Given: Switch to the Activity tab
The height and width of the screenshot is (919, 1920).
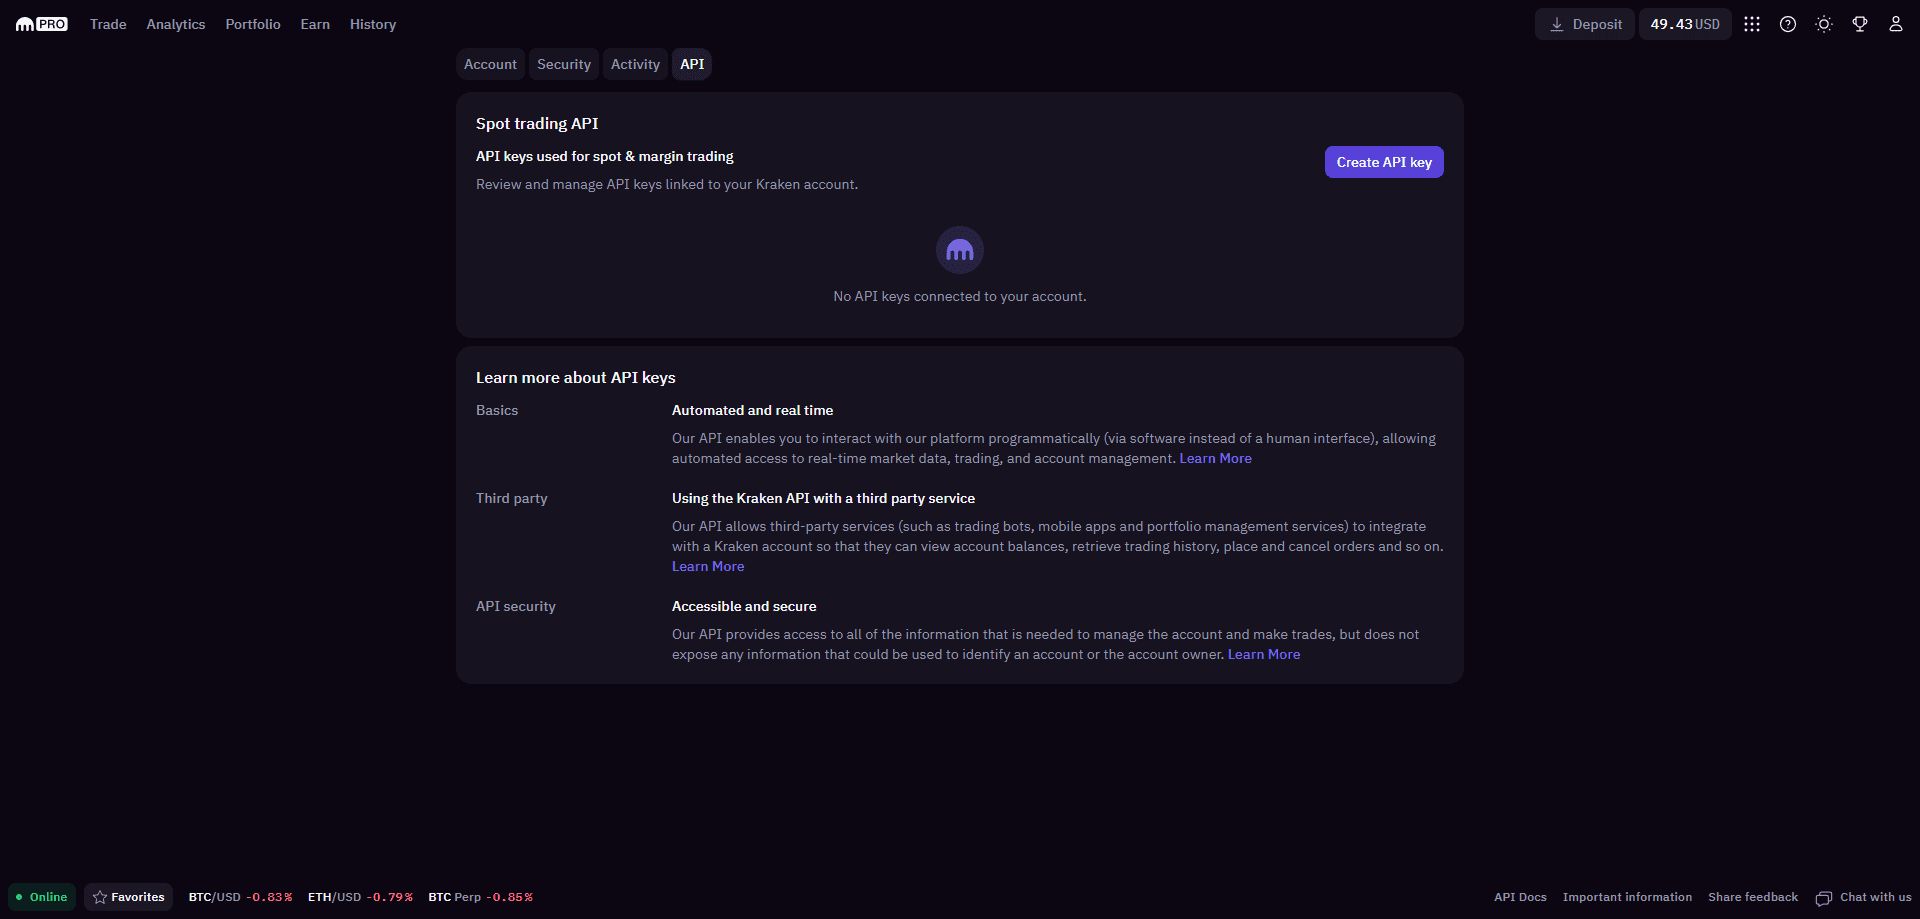Looking at the screenshot, I should (635, 64).
